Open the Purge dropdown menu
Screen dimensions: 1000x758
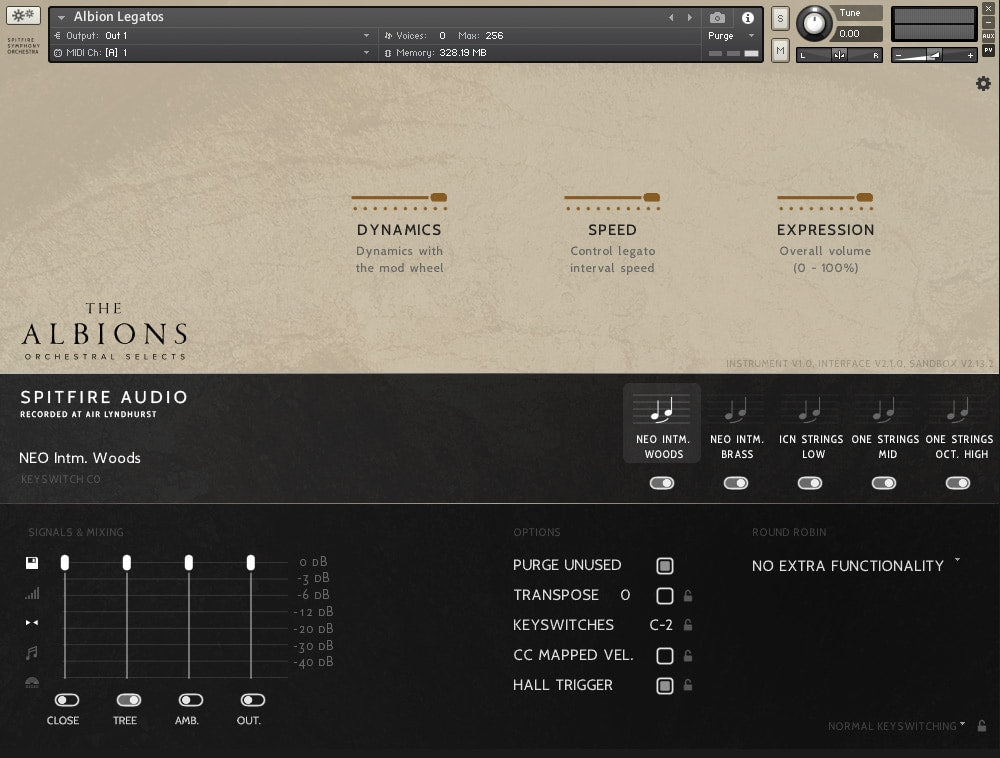731,36
